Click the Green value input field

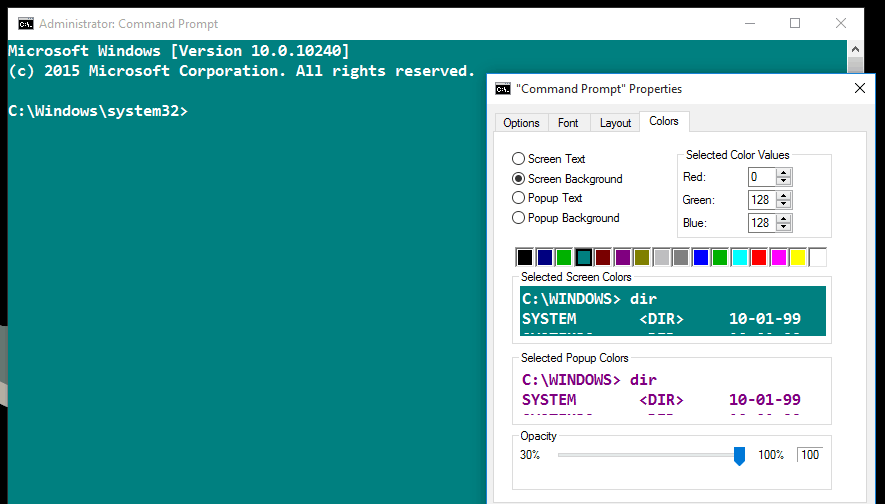tap(762, 200)
